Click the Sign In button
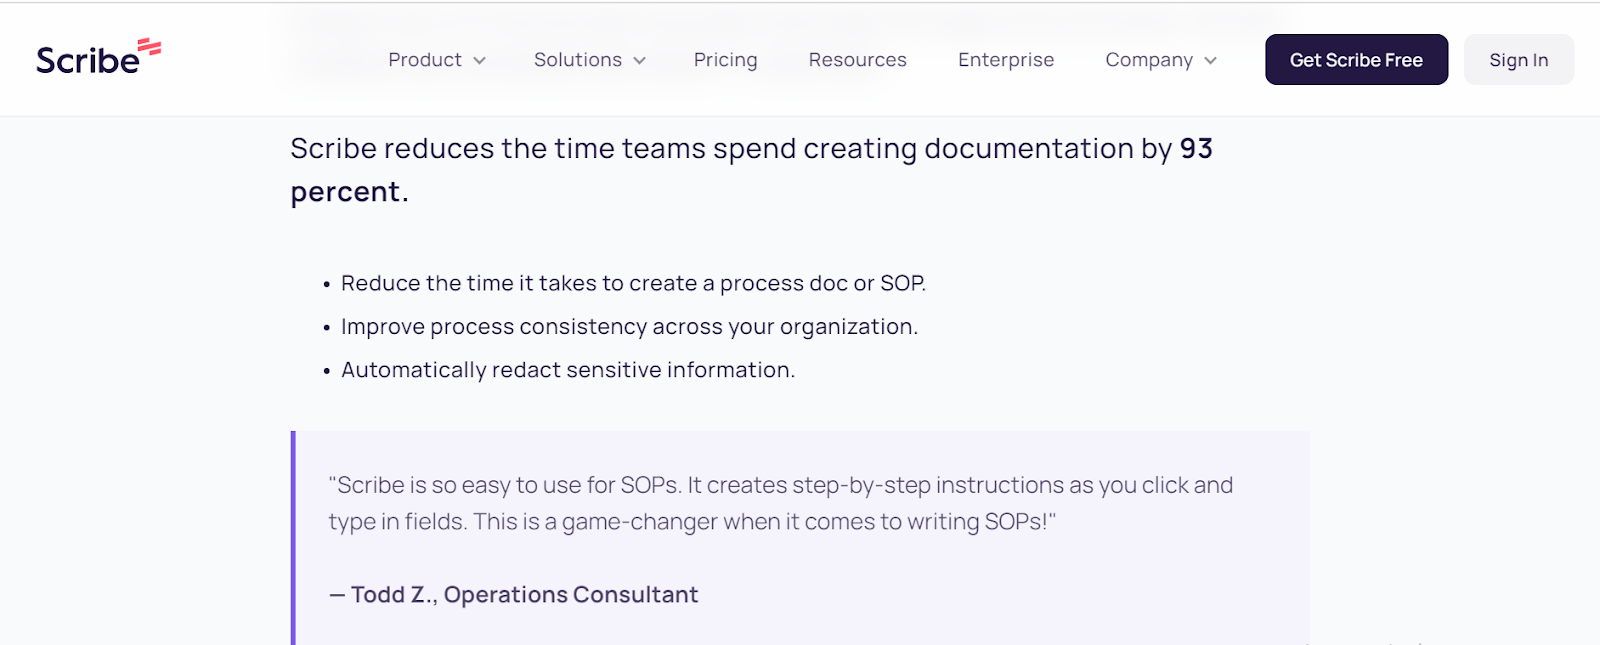 click(x=1518, y=60)
